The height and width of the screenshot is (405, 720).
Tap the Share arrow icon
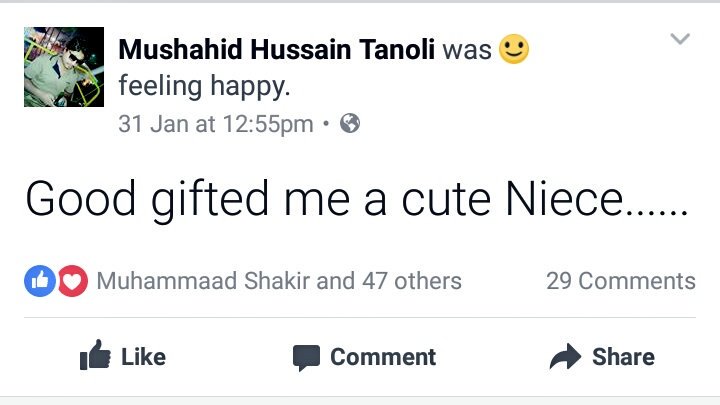click(x=566, y=356)
